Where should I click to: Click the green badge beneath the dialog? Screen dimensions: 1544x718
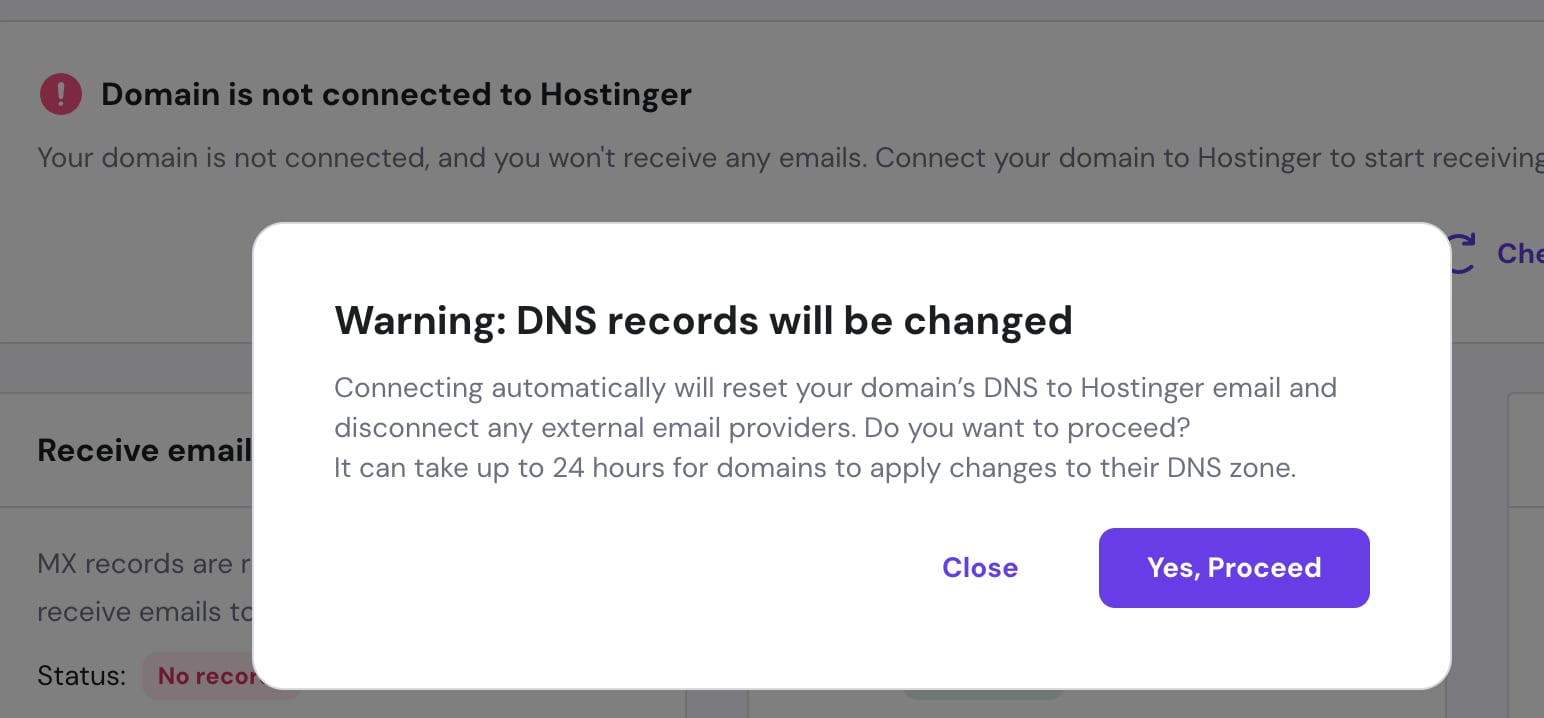pyautogui.click(x=983, y=693)
